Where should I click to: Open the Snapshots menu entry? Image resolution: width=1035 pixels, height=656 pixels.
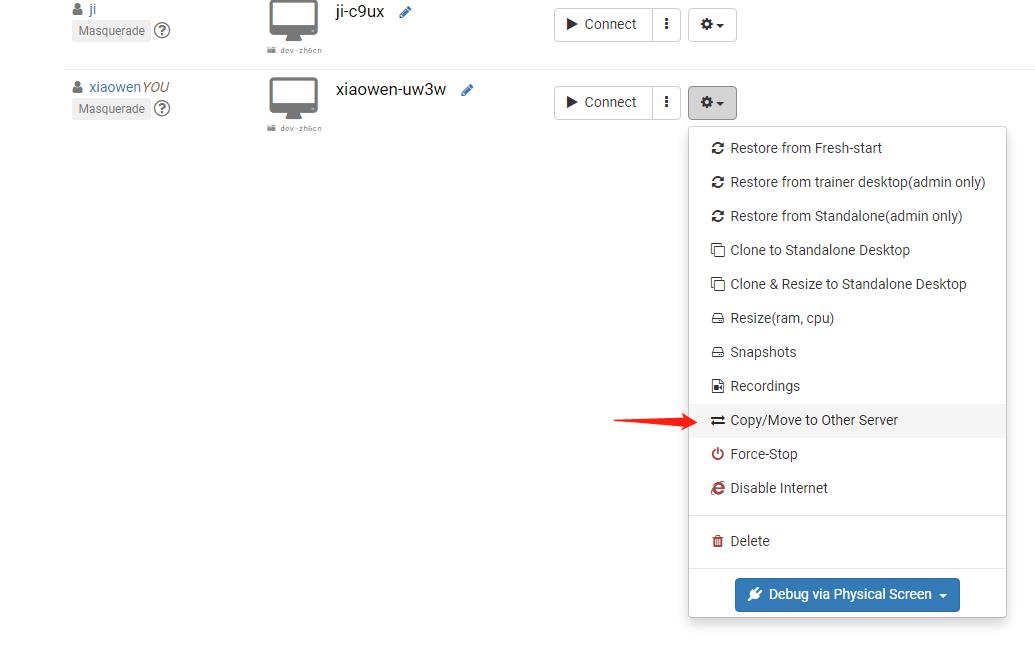(x=847, y=352)
